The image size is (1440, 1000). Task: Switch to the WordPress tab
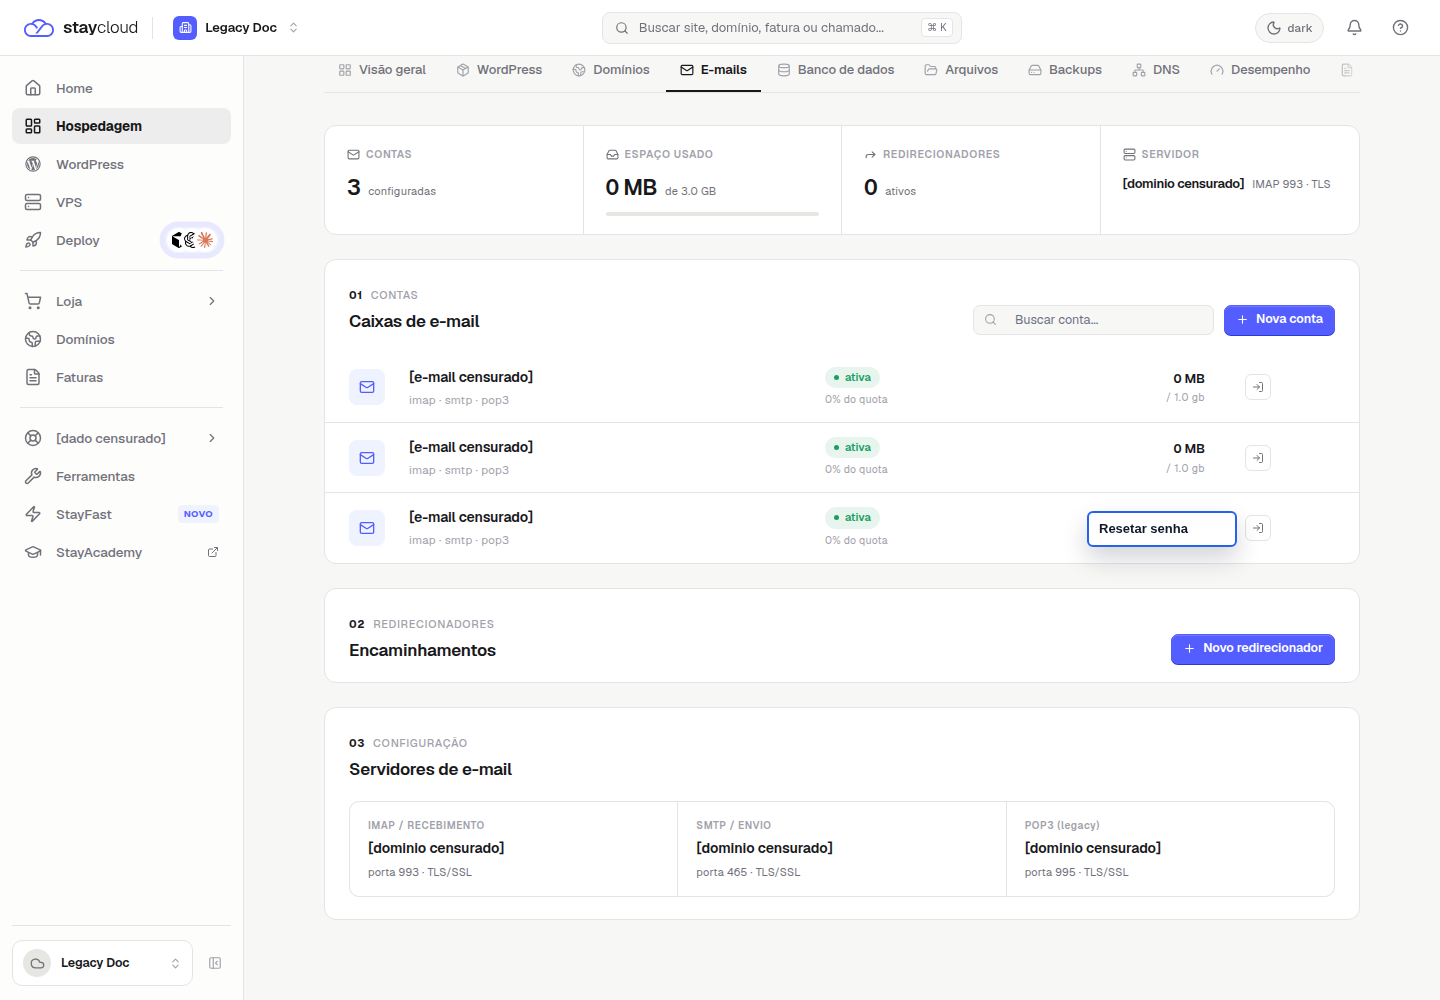499,70
